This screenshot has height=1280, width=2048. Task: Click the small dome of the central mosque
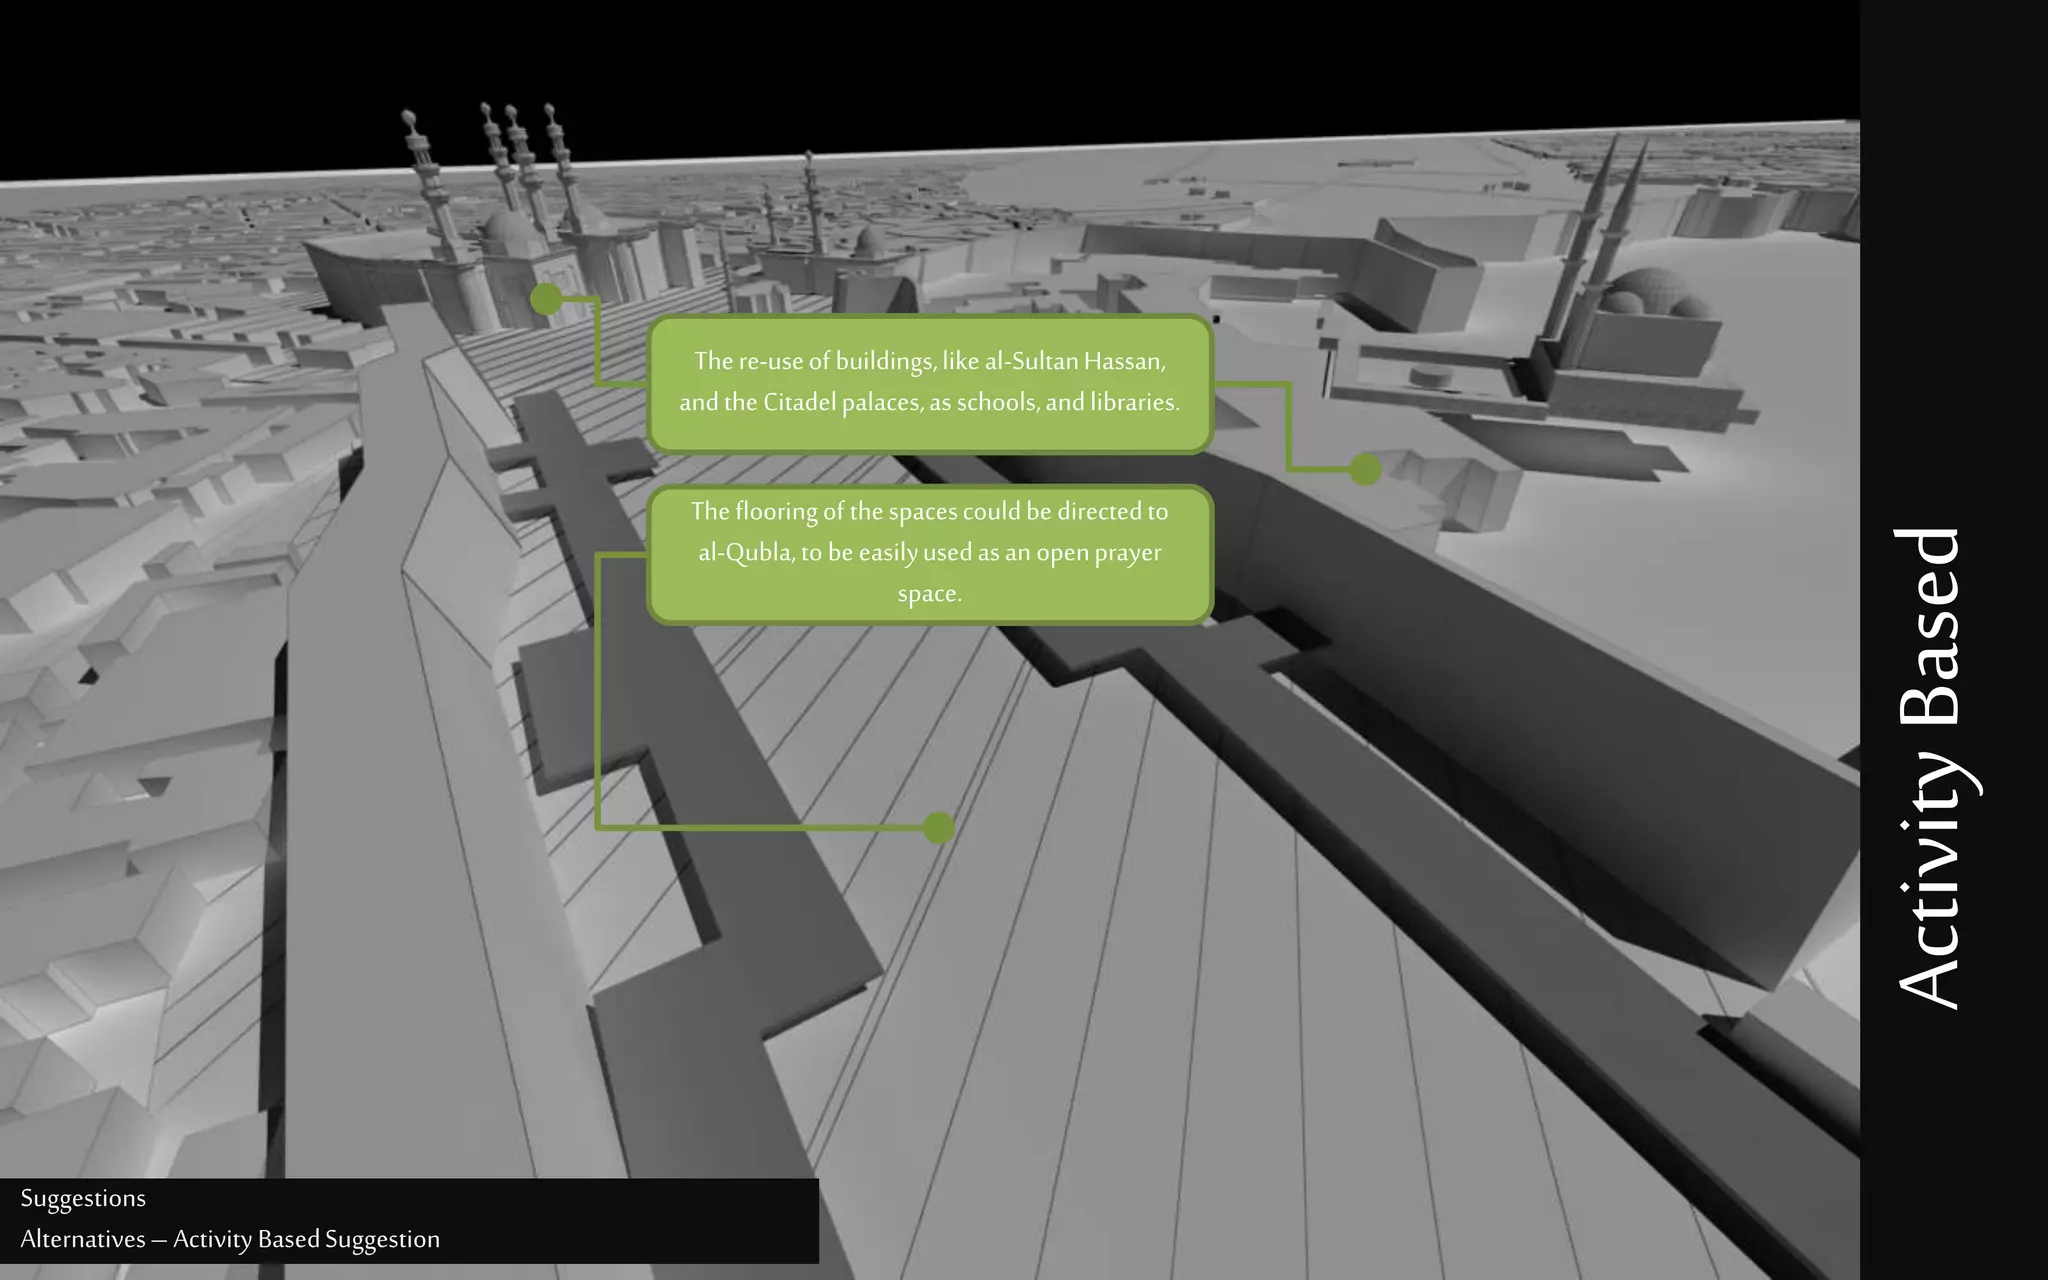871,242
